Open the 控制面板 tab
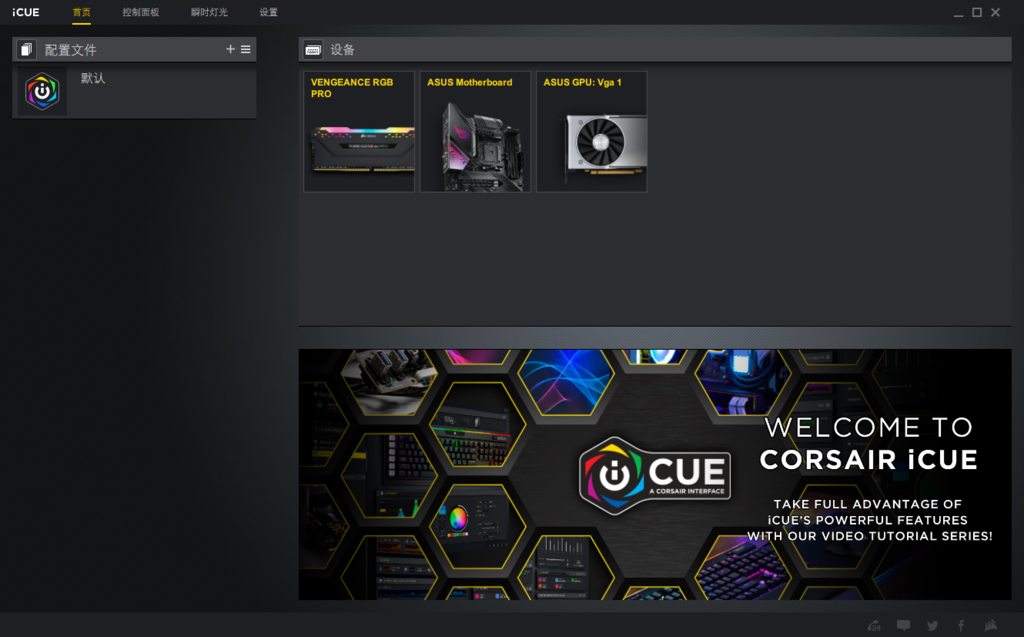 [x=140, y=12]
